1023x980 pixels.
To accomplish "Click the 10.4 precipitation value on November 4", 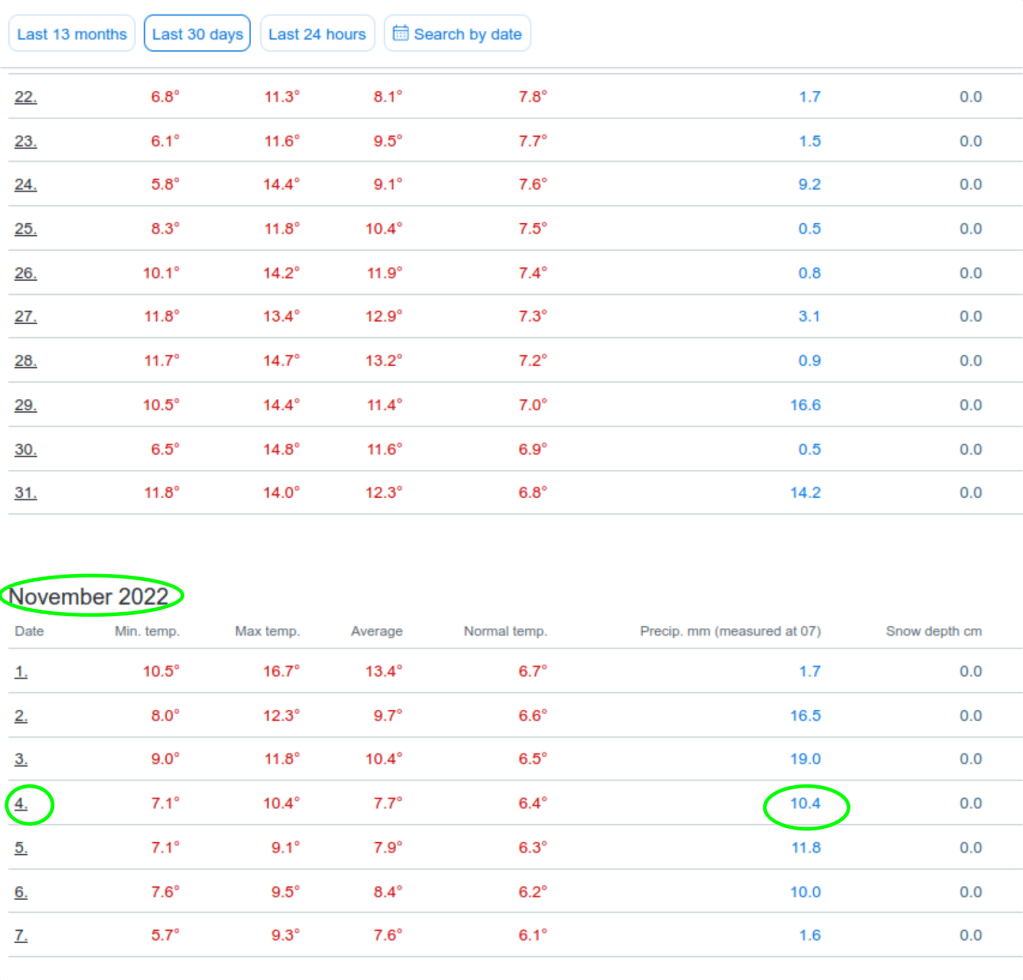I will 805,804.
